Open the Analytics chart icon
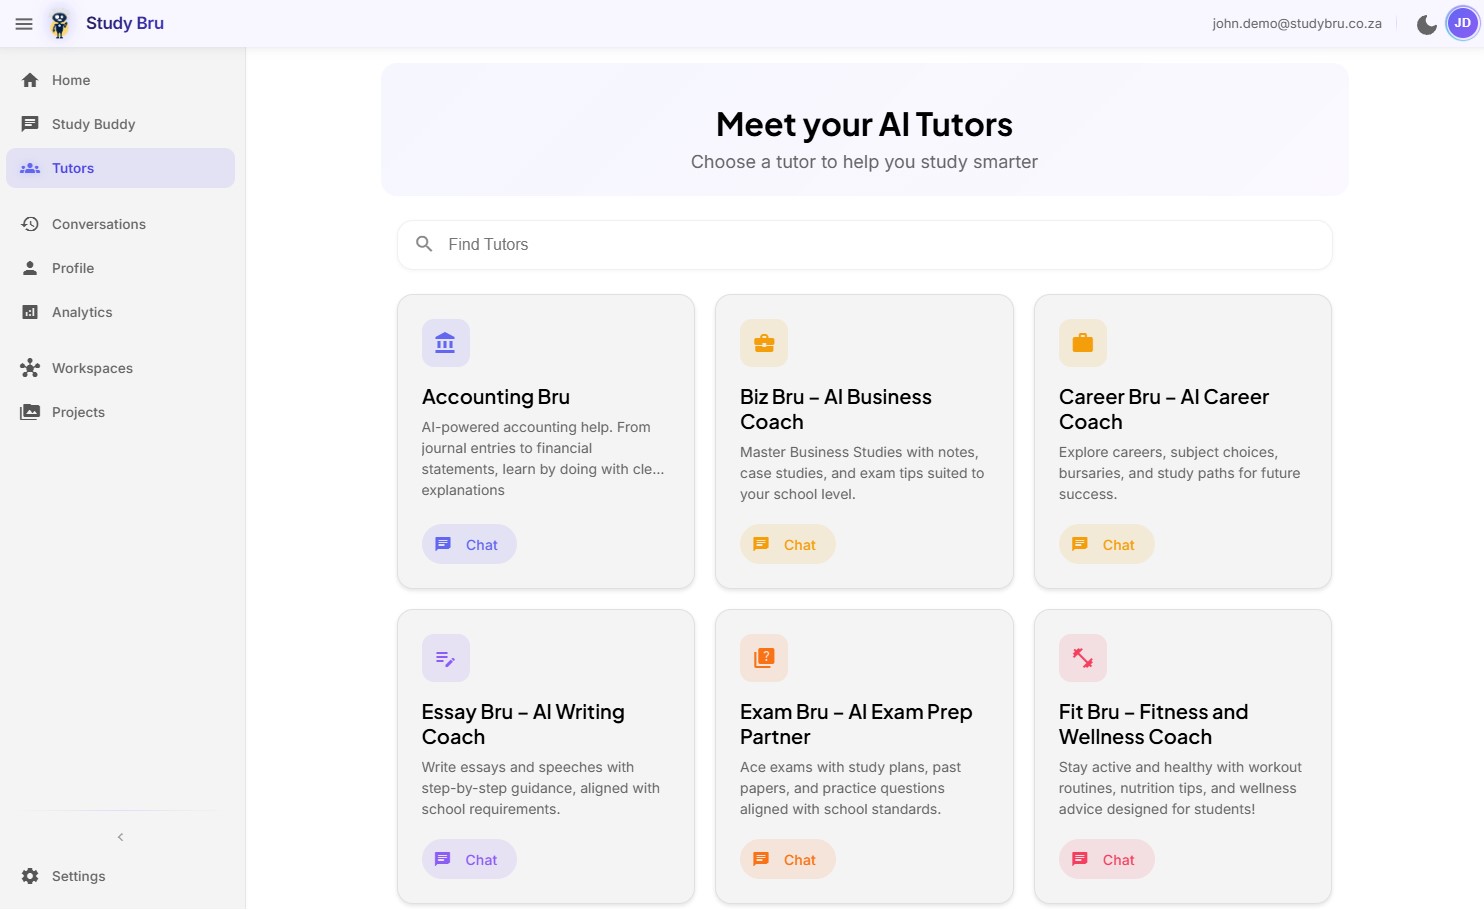Image resolution: width=1484 pixels, height=910 pixels. (x=31, y=312)
